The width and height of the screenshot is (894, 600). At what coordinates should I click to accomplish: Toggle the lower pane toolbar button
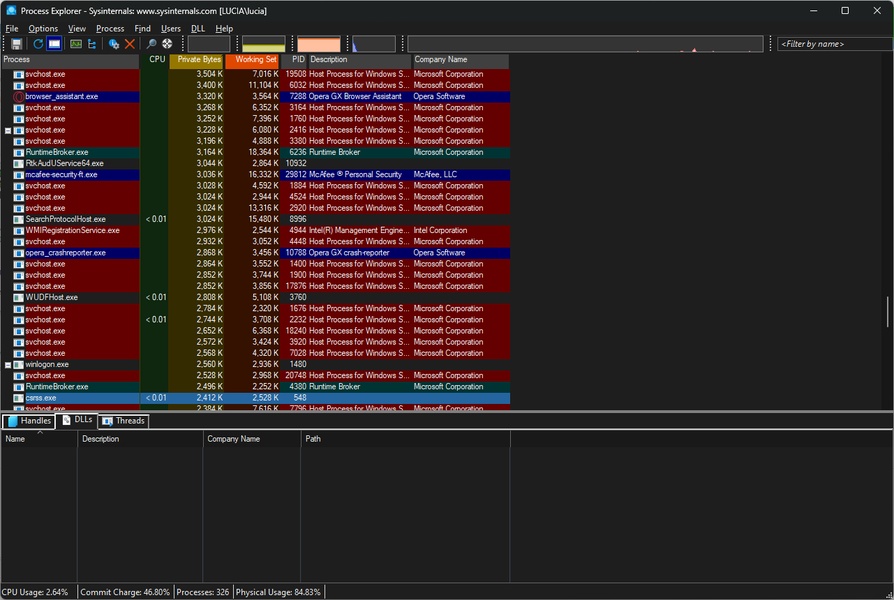pos(54,44)
